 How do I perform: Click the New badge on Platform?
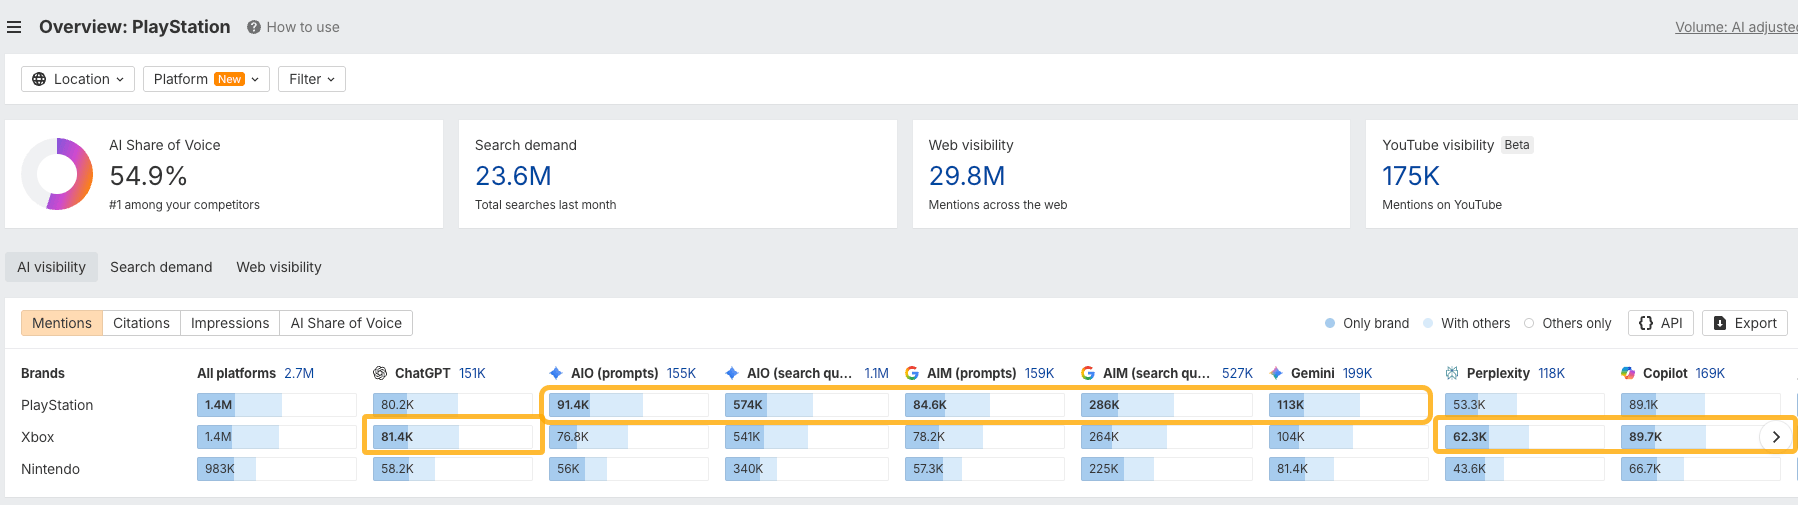click(230, 79)
